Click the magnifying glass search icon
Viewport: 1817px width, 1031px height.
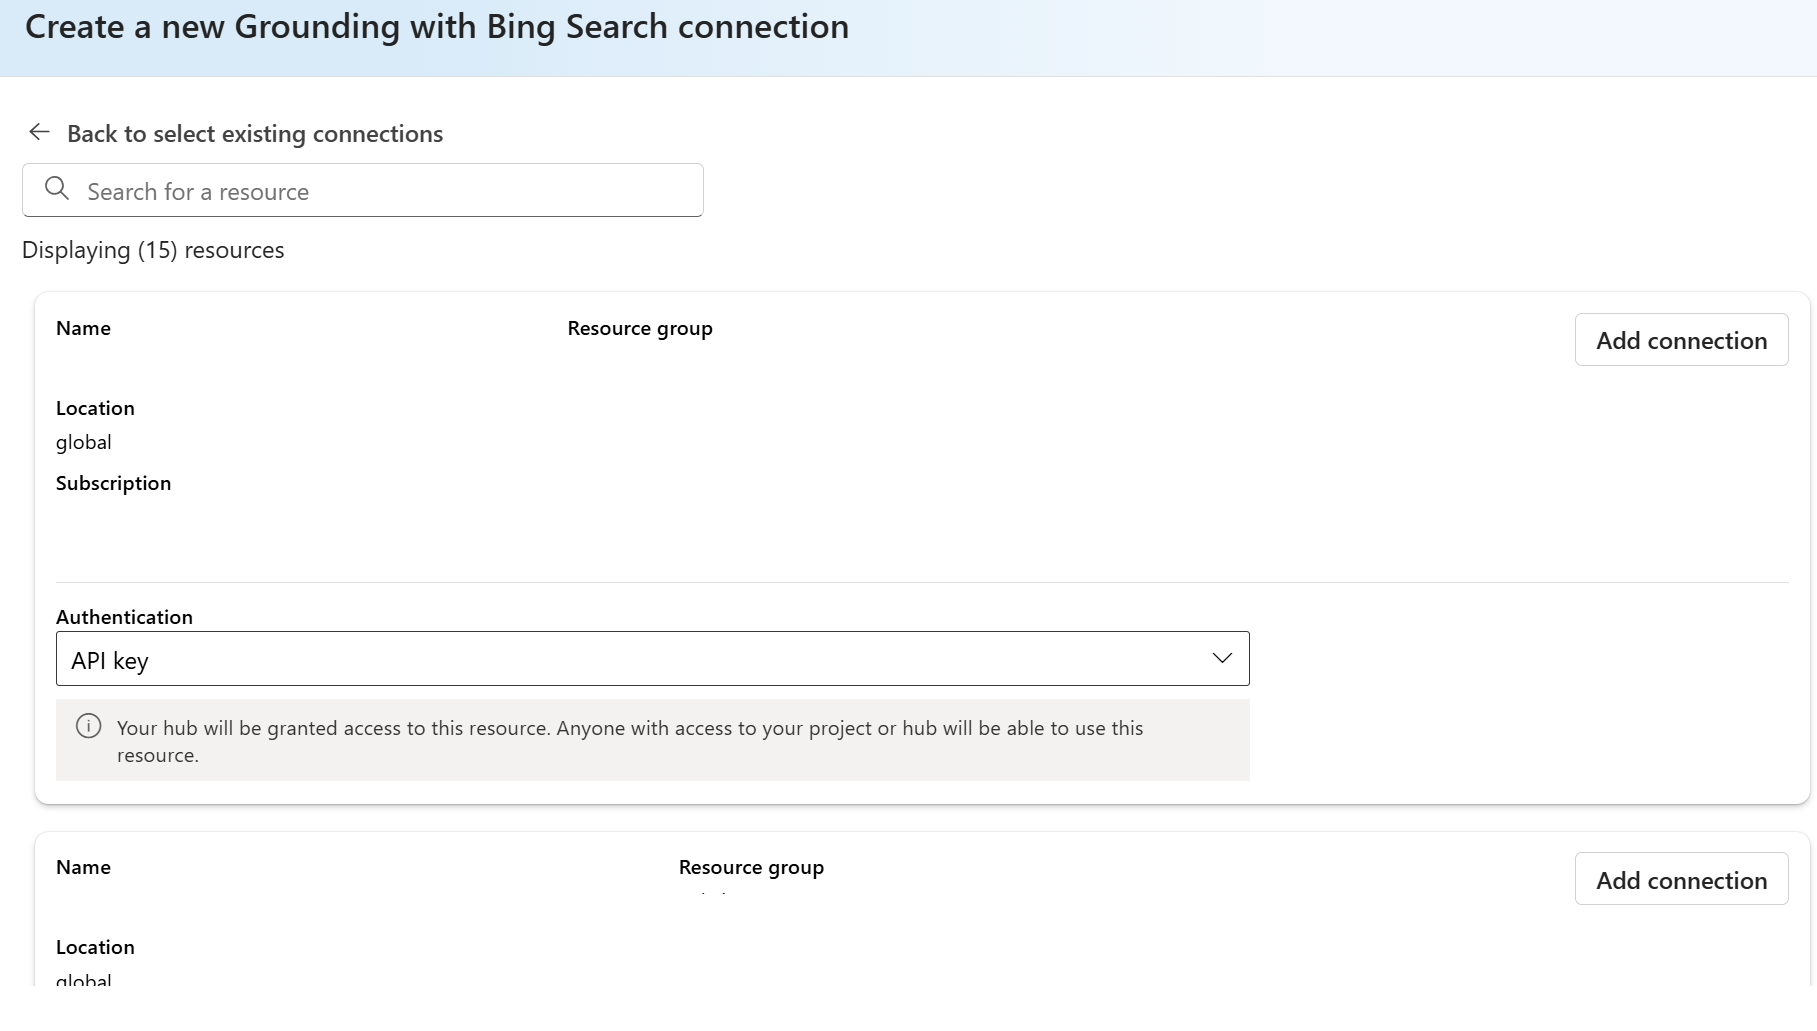pyautogui.click(x=57, y=189)
